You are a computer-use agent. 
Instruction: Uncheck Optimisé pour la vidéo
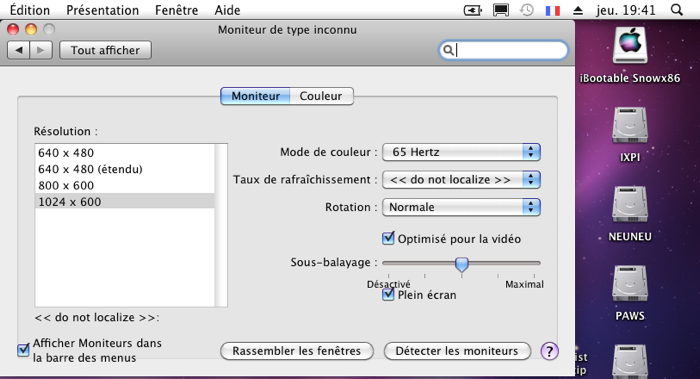click(x=388, y=238)
